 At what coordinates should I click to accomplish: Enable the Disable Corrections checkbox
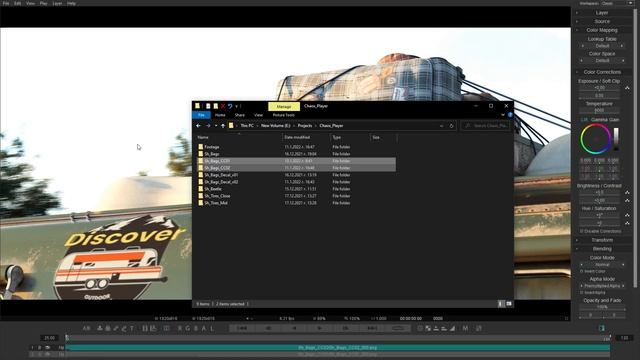[x=582, y=231]
